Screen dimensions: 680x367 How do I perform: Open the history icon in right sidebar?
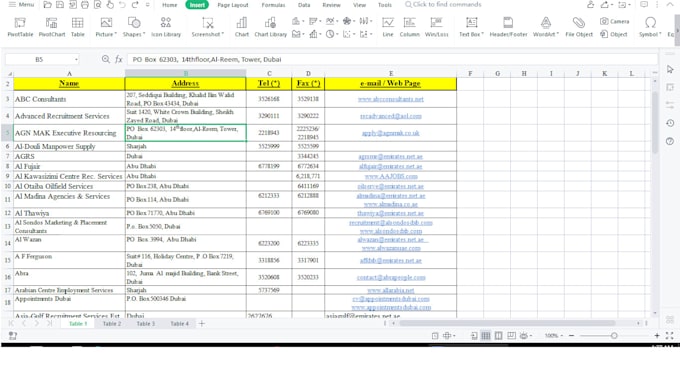point(670,123)
